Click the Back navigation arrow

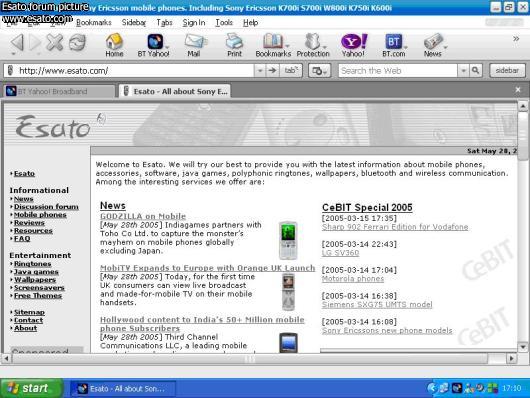coord(17,43)
